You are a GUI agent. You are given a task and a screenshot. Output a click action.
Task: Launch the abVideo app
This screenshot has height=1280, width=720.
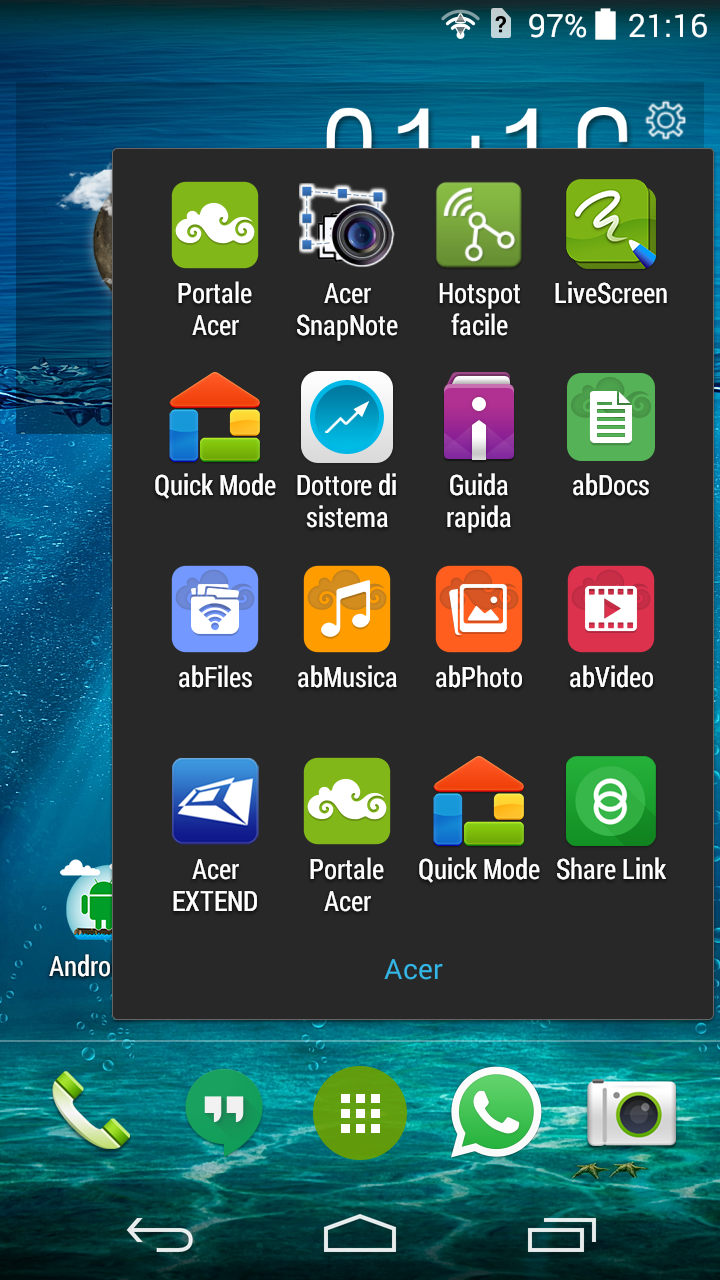click(x=611, y=609)
